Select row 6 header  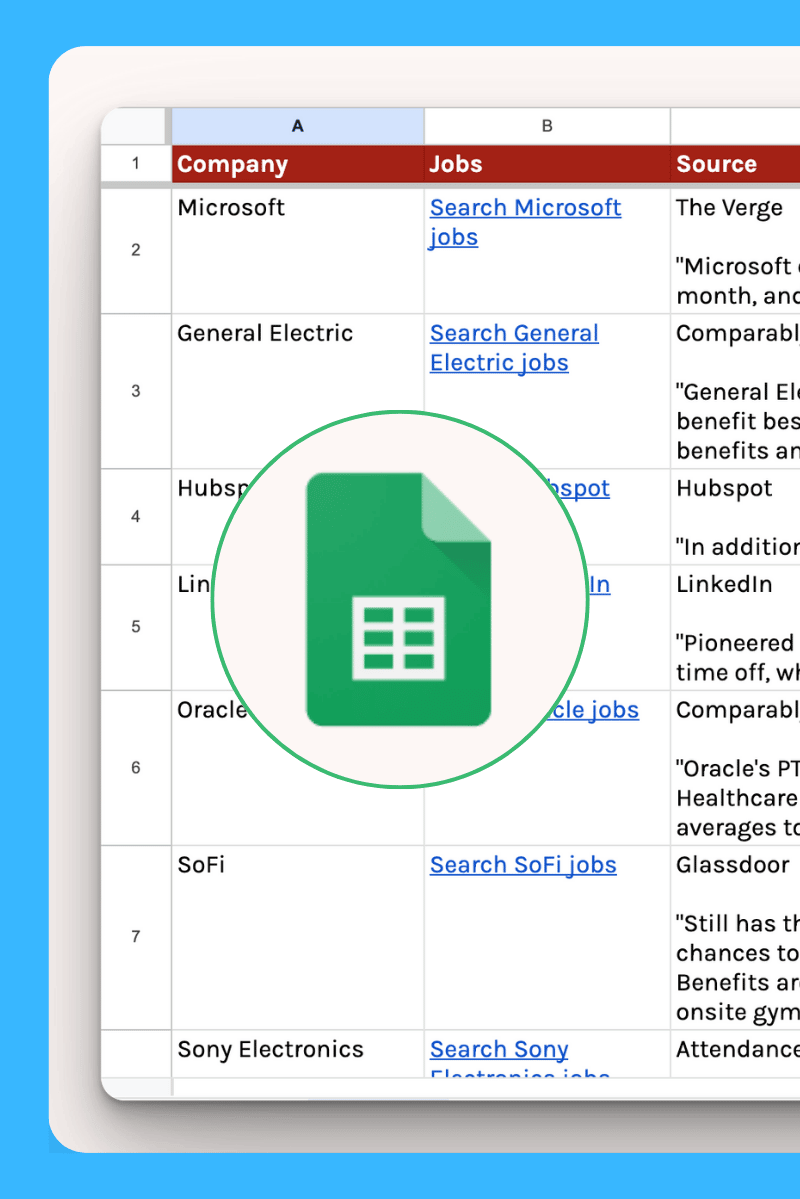pyautogui.click(x=135, y=768)
